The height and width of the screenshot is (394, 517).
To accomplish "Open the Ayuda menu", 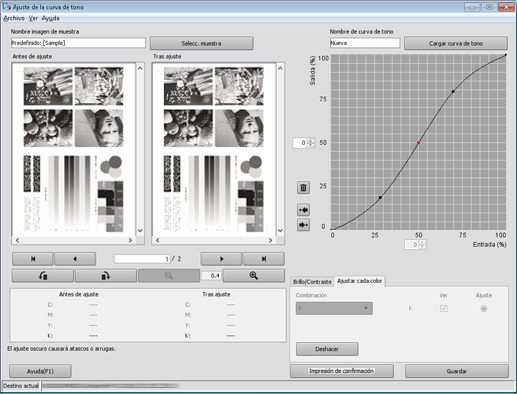I will pyautogui.click(x=50, y=18).
